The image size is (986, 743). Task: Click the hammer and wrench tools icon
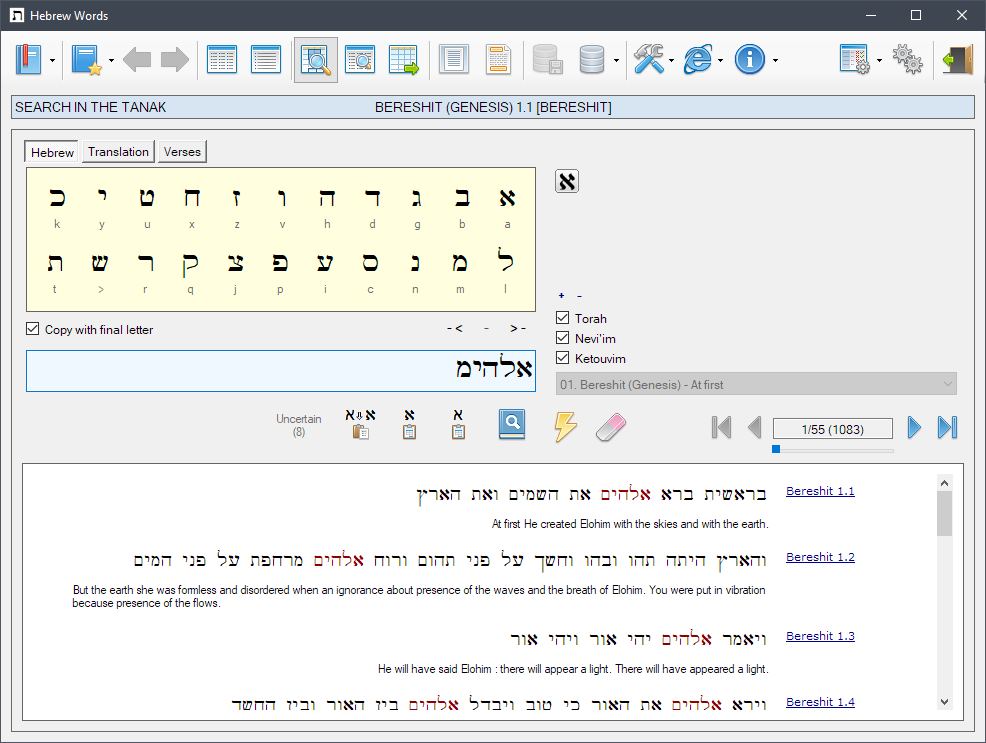pos(649,60)
